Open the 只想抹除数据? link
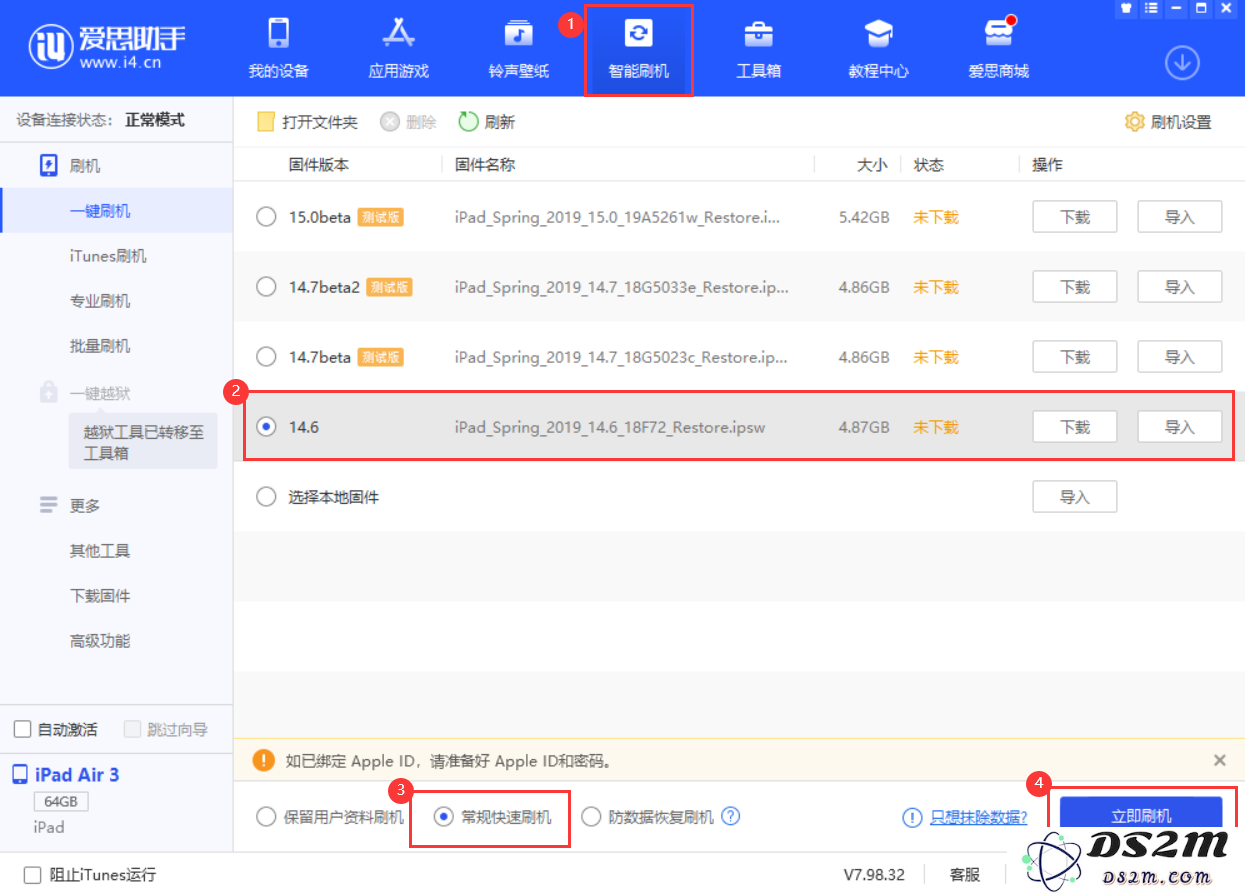The height and width of the screenshot is (895, 1245). (x=979, y=817)
